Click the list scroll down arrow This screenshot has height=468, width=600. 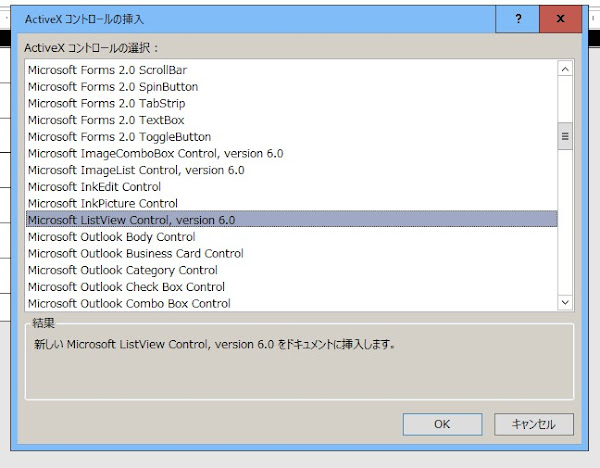[x=565, y=302]
